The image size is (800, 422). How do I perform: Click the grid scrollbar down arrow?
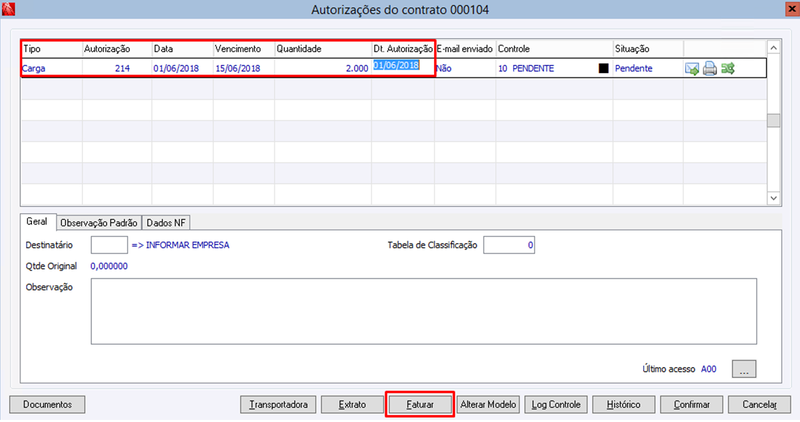pyautogui.click(x=773, y=198)
